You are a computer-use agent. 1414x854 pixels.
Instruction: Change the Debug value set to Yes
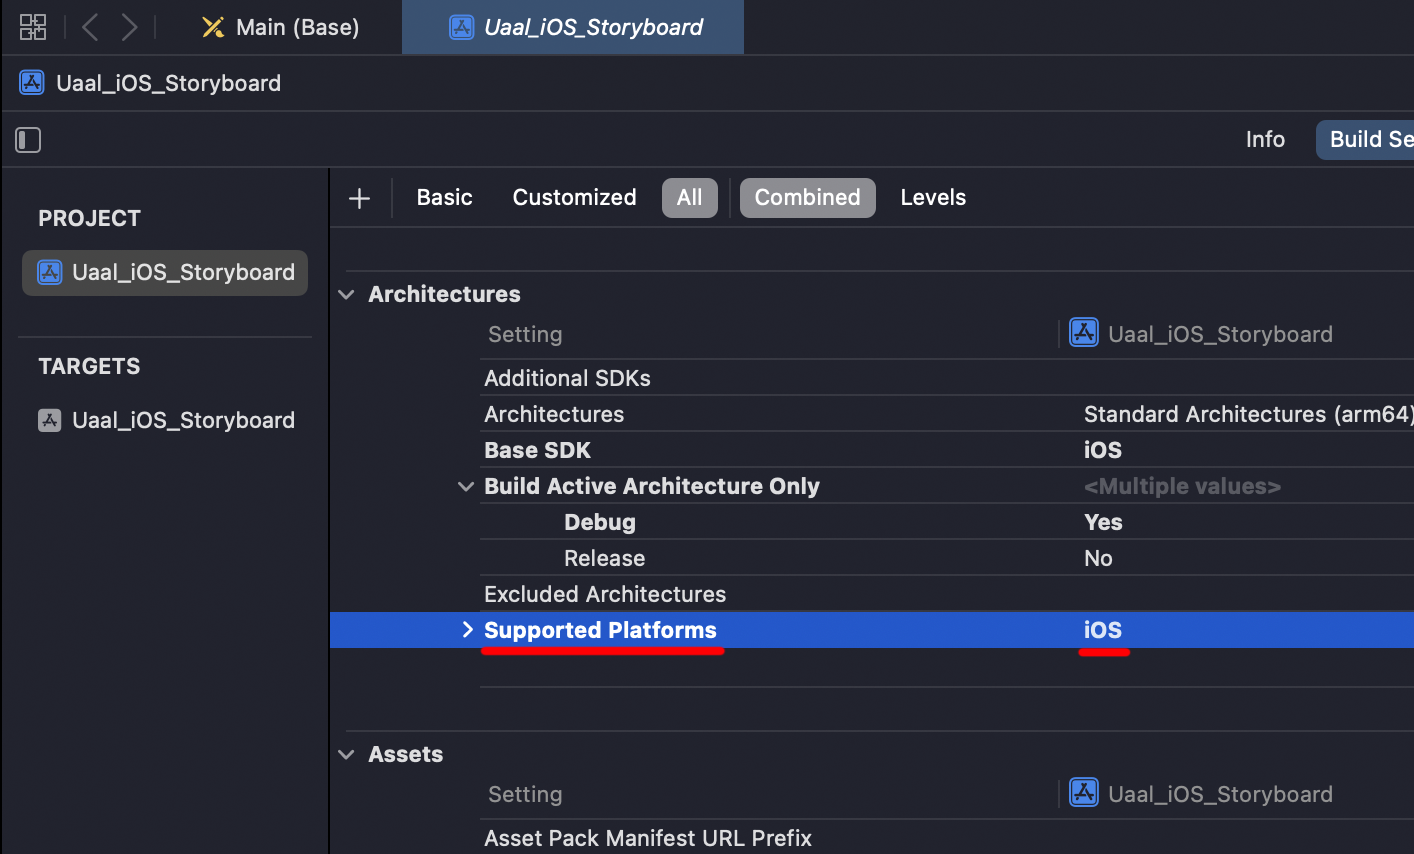(x=1103, y=522)
